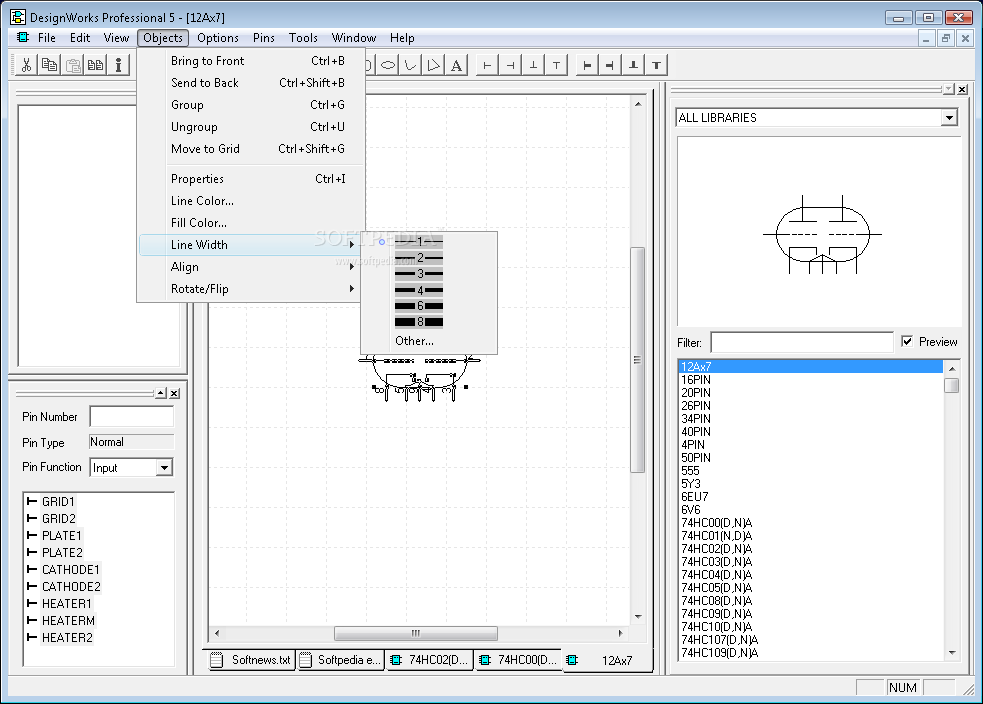Screen dimensions: 983x704
Task: Open the Edit menu
Action: click(x=80, y=38)
